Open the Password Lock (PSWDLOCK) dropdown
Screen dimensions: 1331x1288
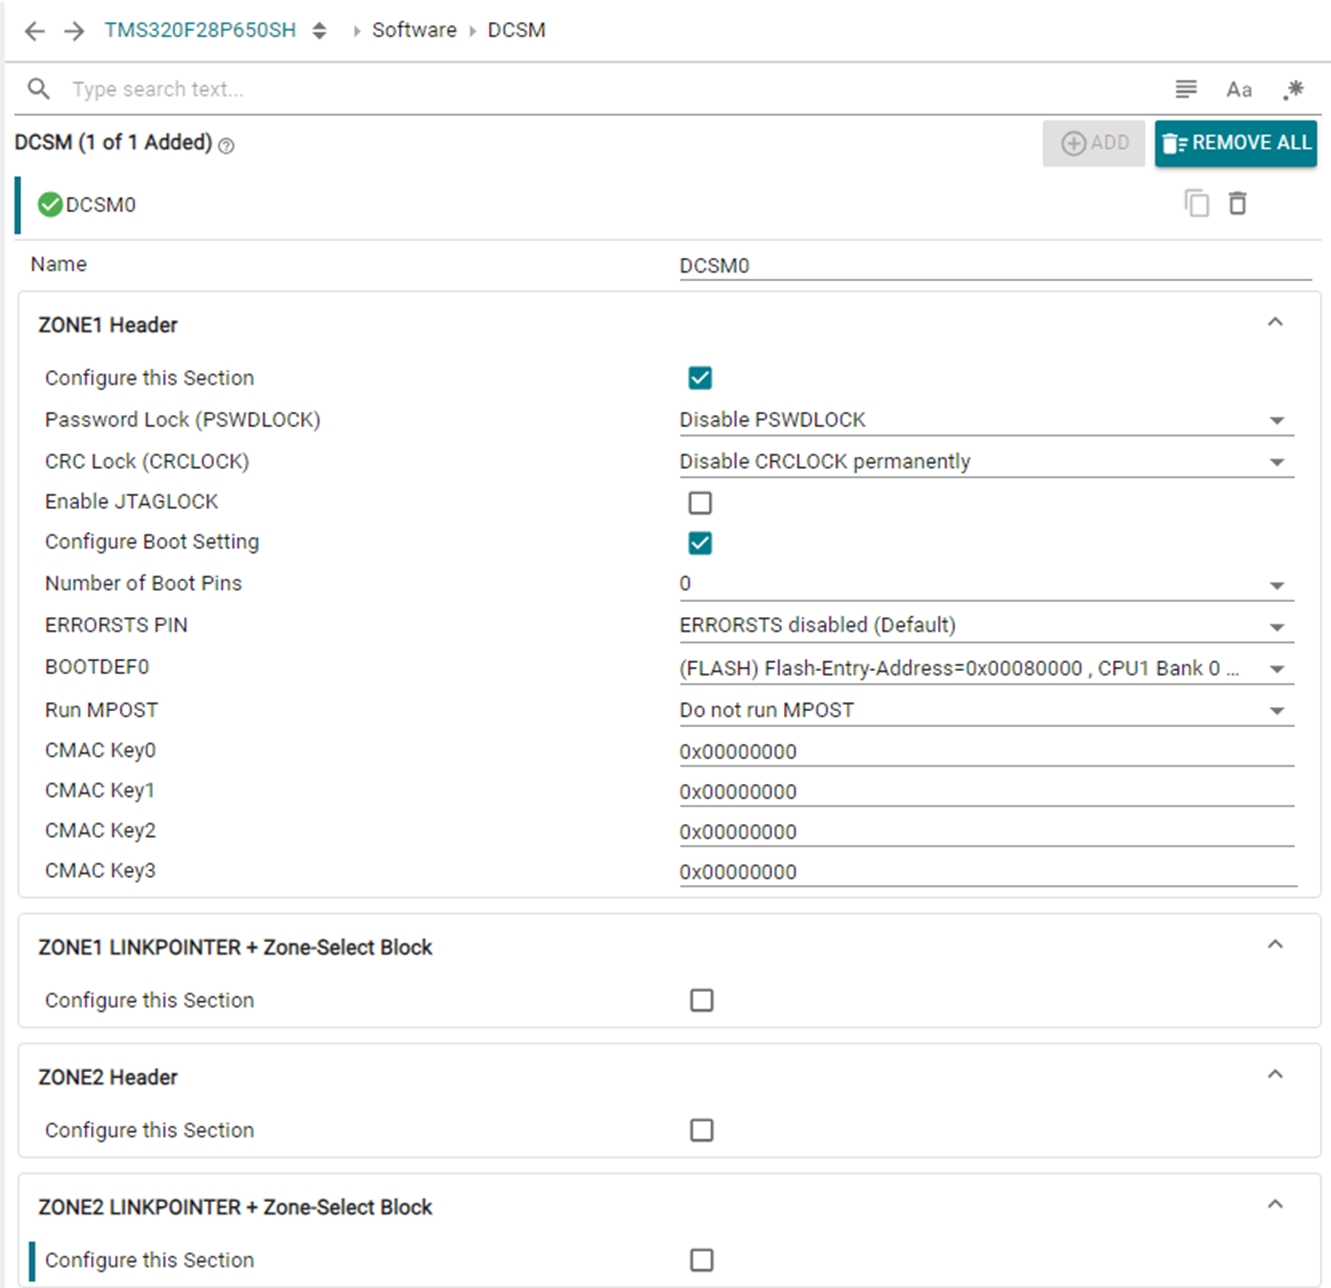[x=986, y=420]
